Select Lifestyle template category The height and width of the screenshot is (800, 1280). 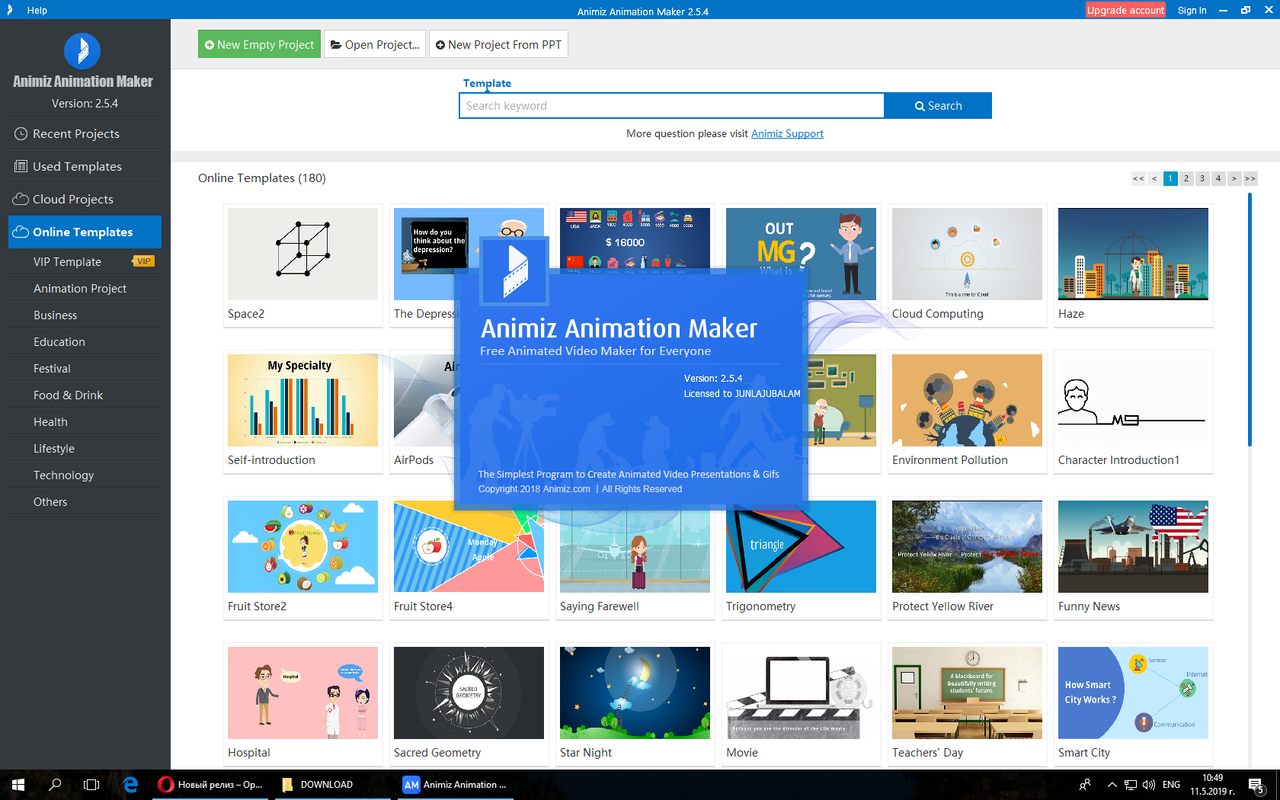coord(54,449)
